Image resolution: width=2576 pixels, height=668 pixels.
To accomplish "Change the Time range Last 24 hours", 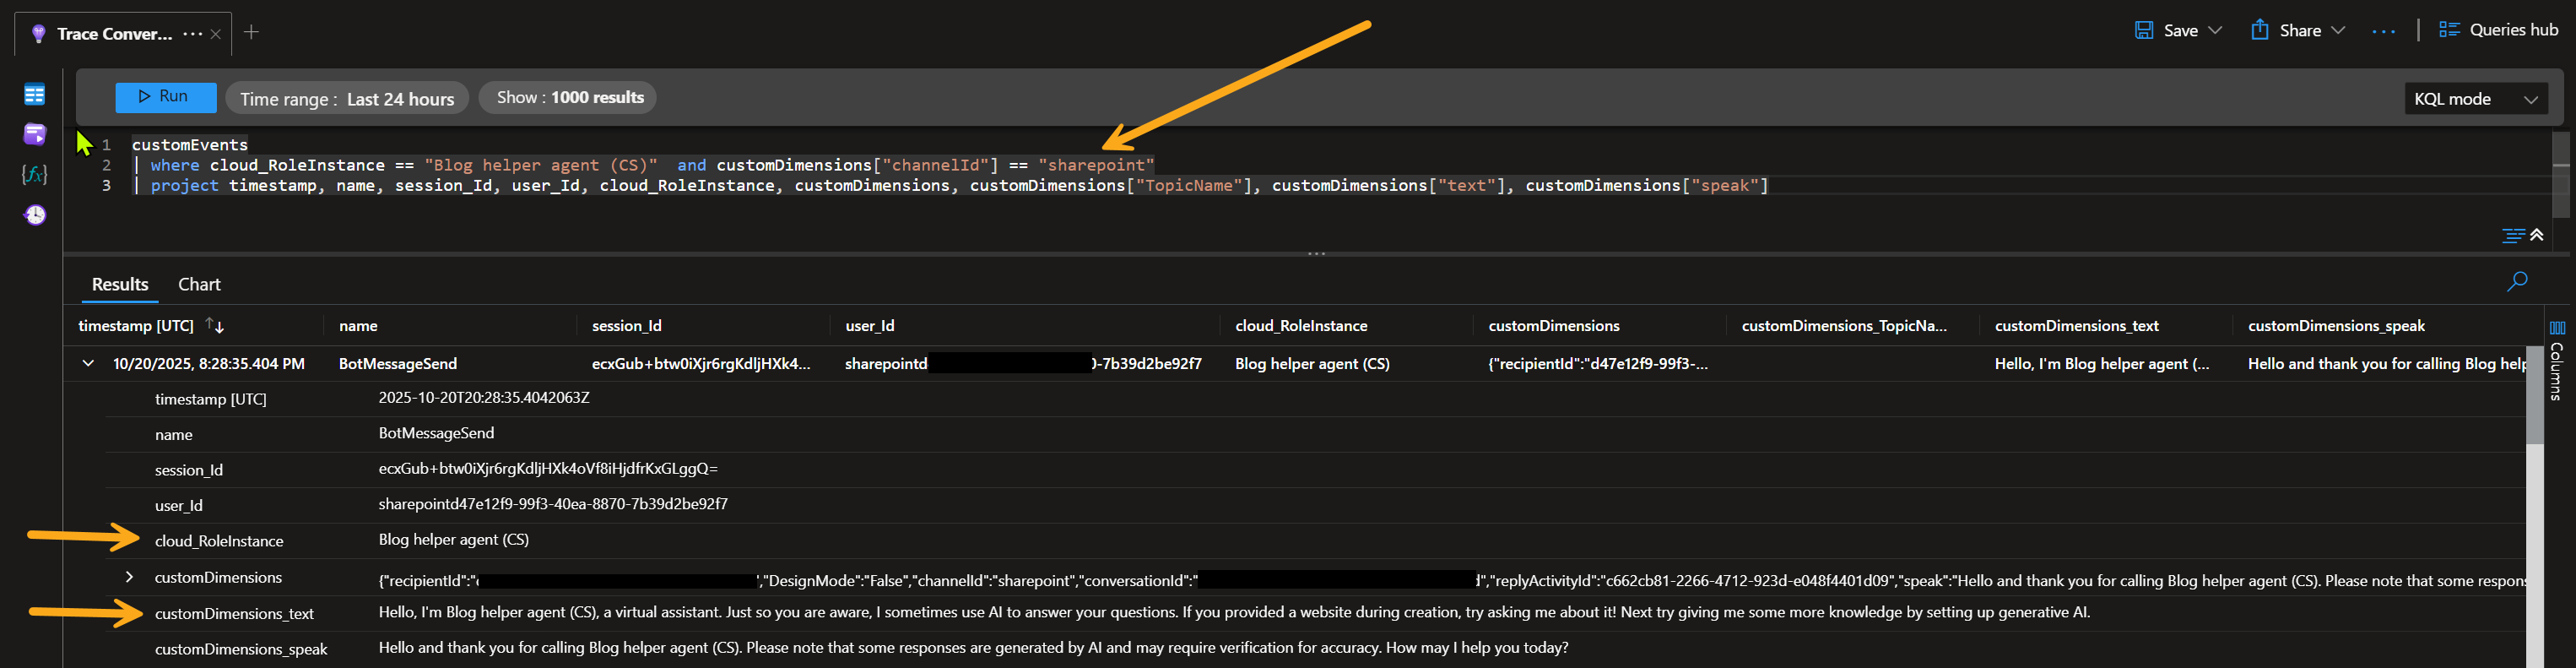I will point(346,99).
